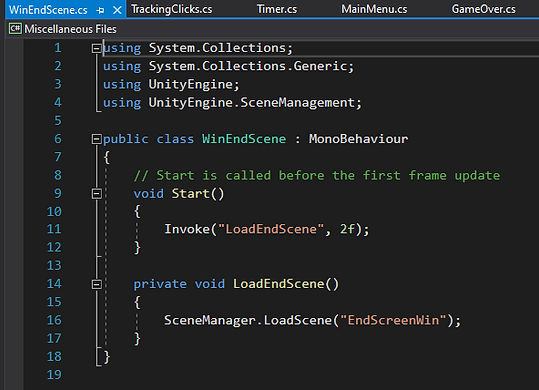Image resolution: width=539 pixels, height=390 pixels.
Task: Select the WinEndScene.cs tab
Action: tap(48, 10)
